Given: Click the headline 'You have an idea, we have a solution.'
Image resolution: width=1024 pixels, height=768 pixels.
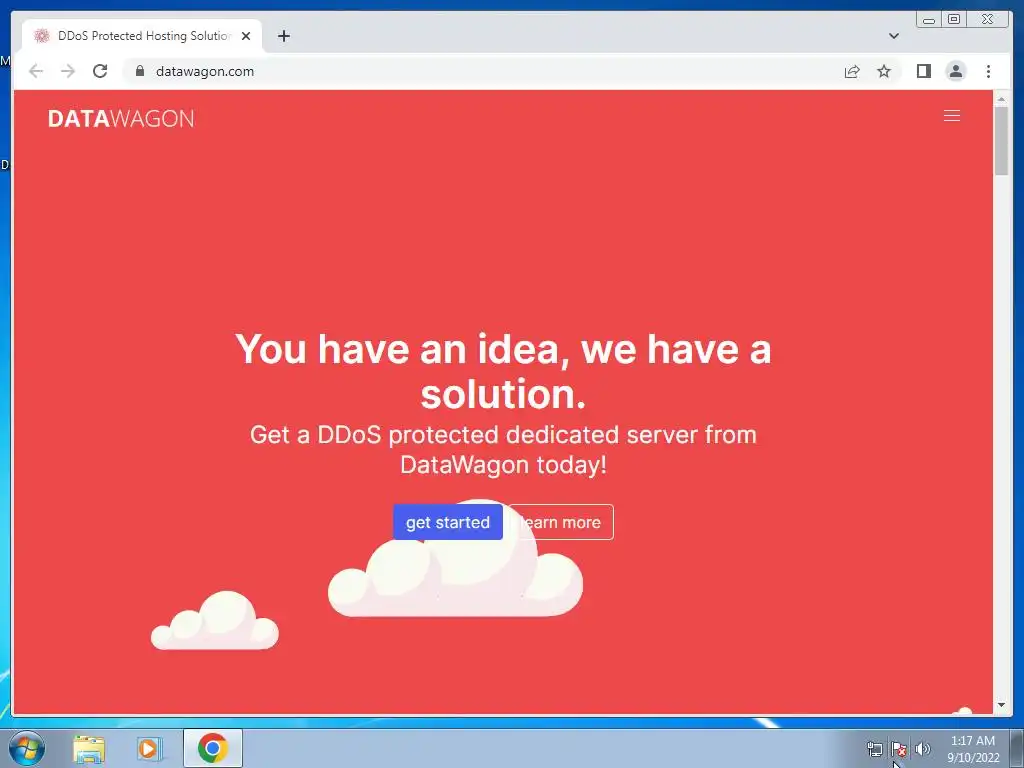Looking at the screenshot, I should pos(504,372).
